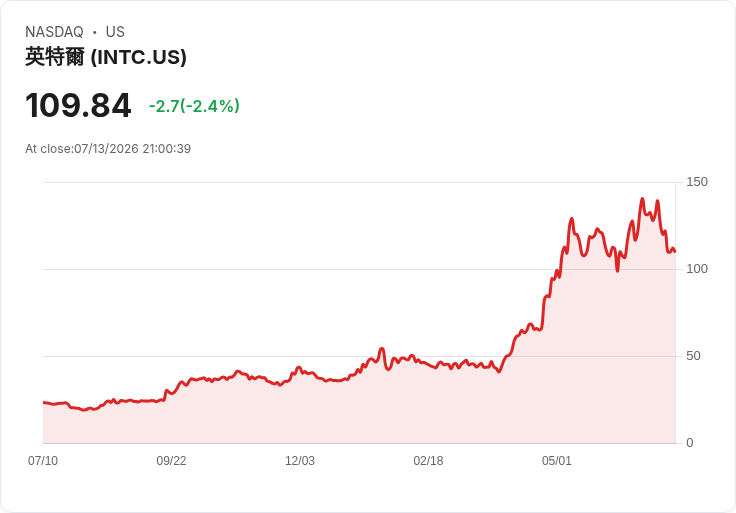Click the first data point of the price line
Screen dimensions: 736x513
click(x=44, y=402)
